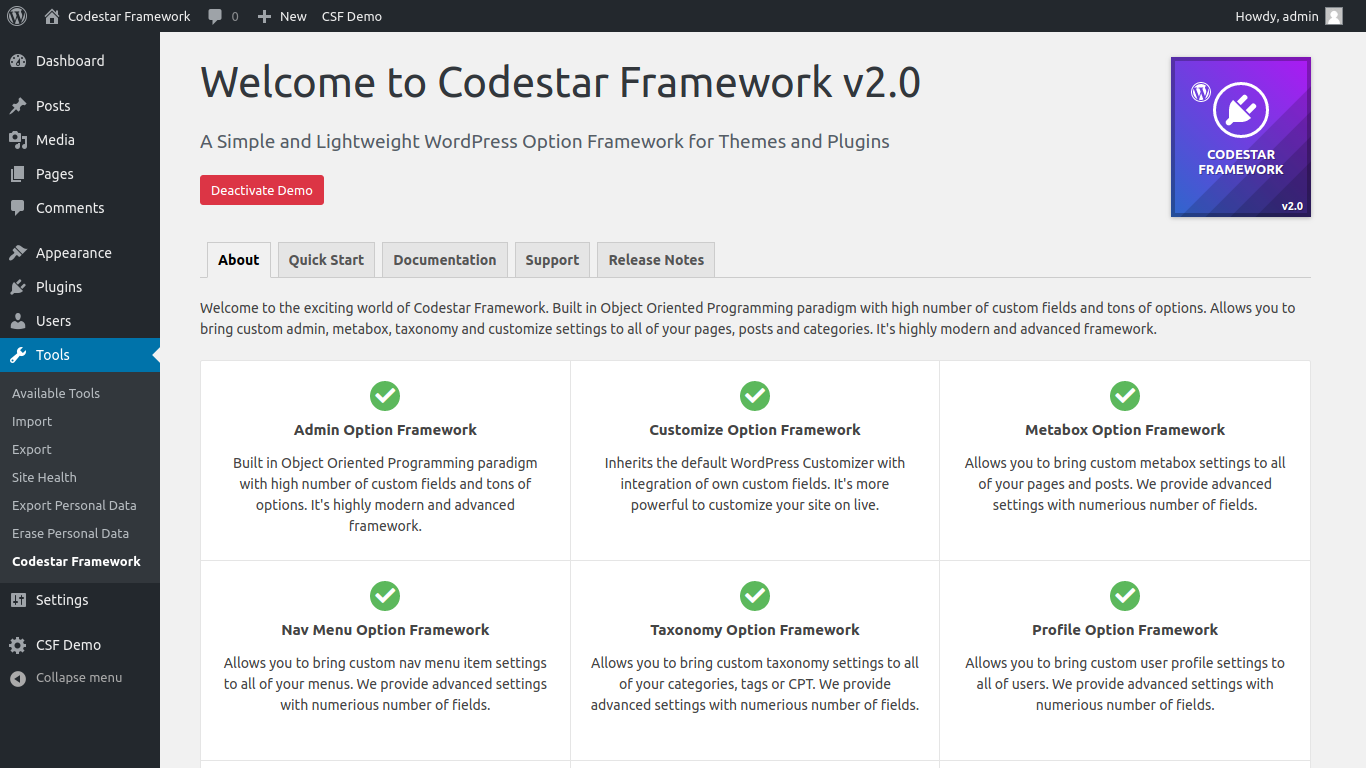
Task: Open the WordPress logo menu
Action: point(16,16)
